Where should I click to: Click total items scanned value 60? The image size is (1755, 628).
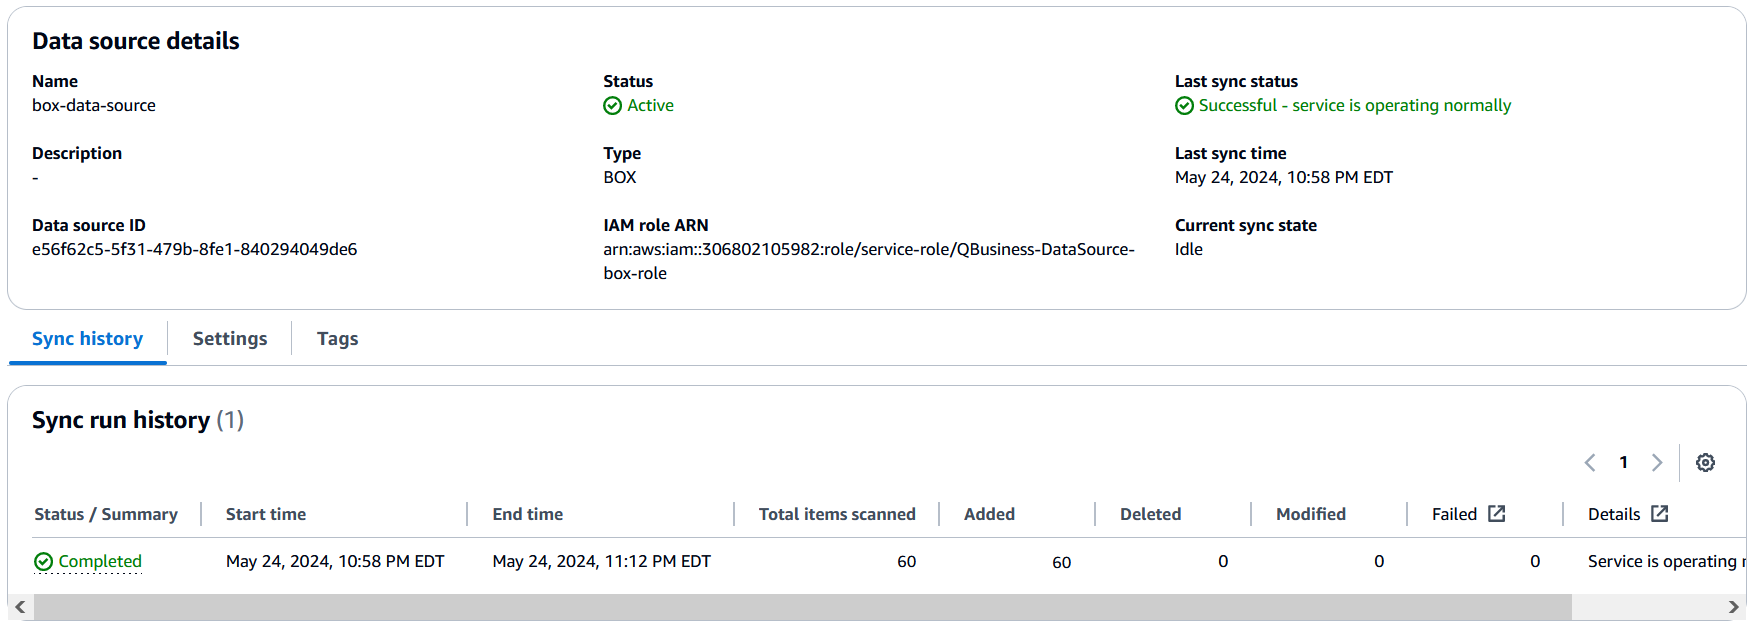907,562
